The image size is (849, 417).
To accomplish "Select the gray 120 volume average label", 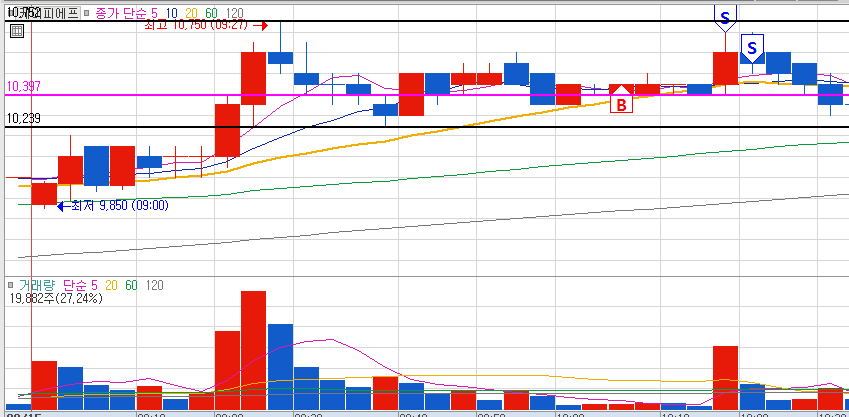I will click(154, 285).
